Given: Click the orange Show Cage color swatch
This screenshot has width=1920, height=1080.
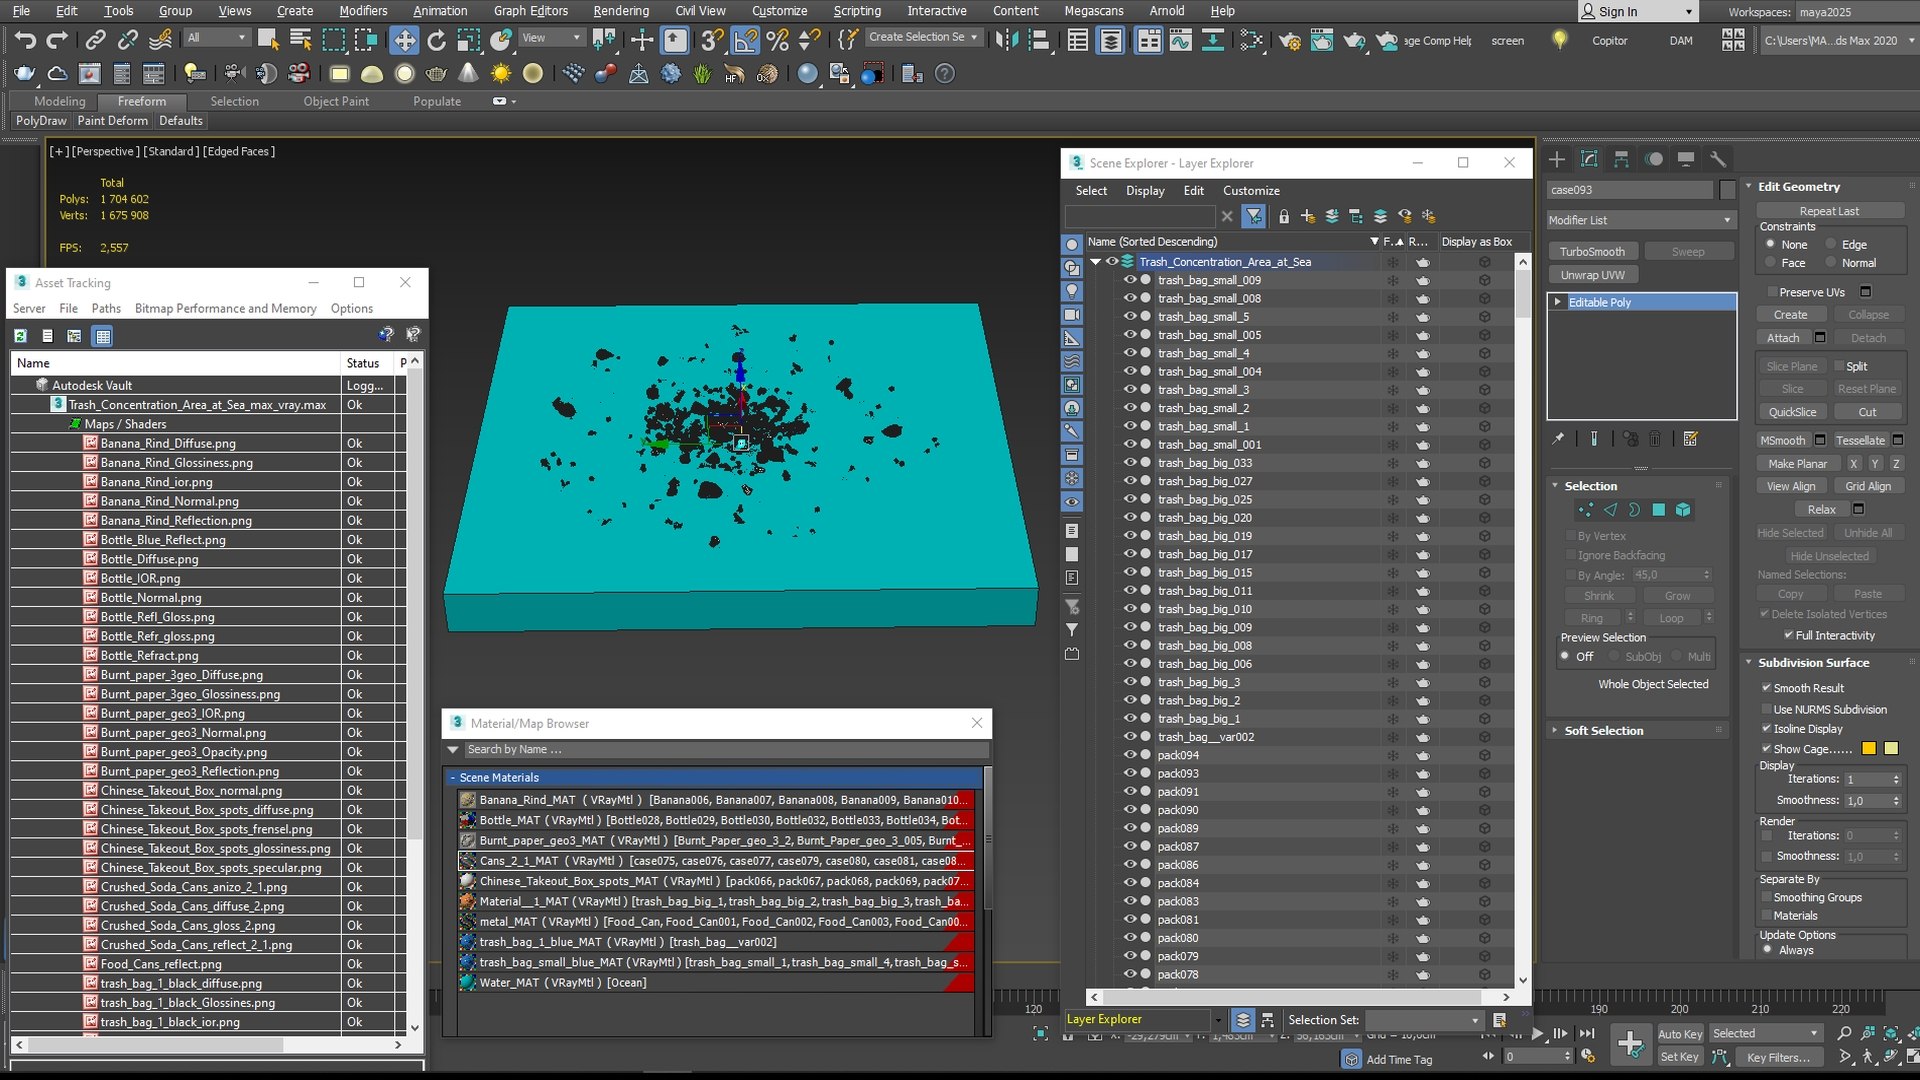Looking at the screenshot, I should pyautogui.click(x=1868, y=749).
